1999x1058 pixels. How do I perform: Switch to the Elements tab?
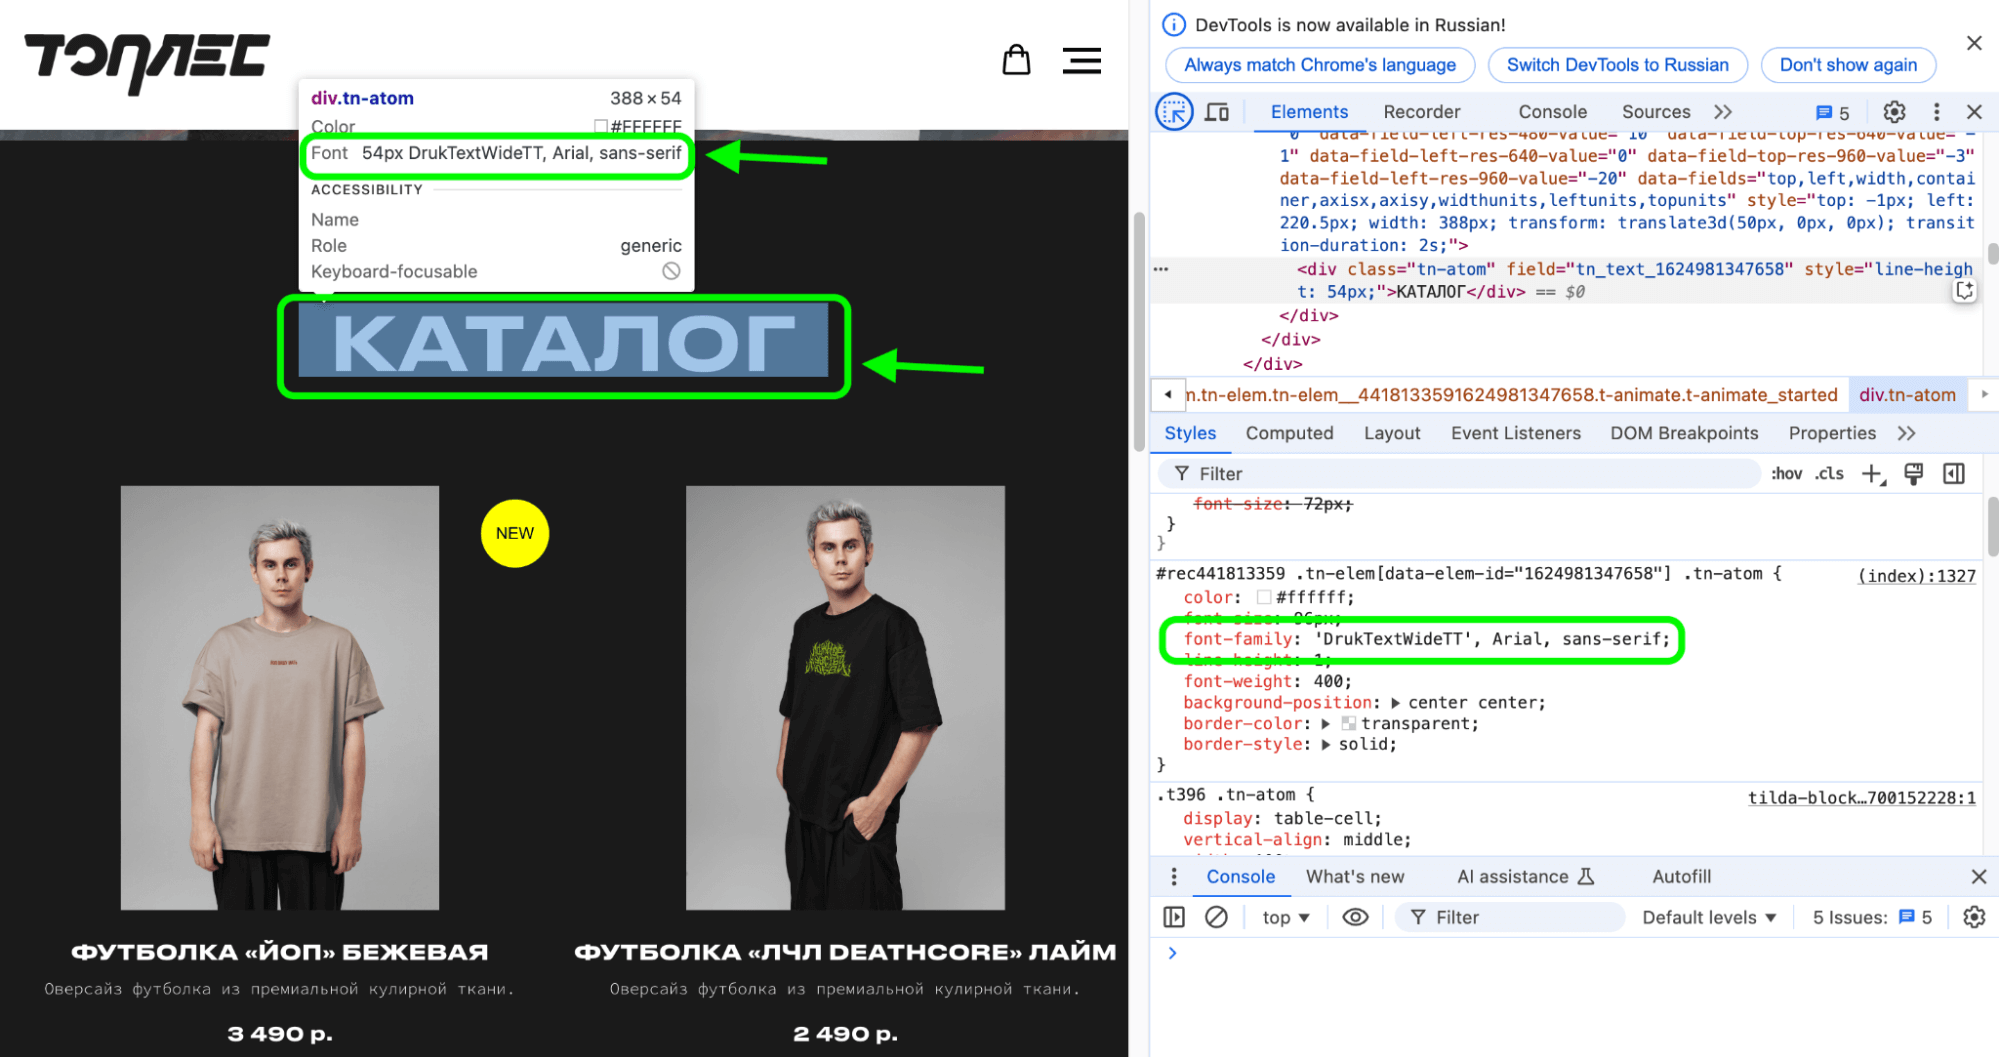[1309, 112]
